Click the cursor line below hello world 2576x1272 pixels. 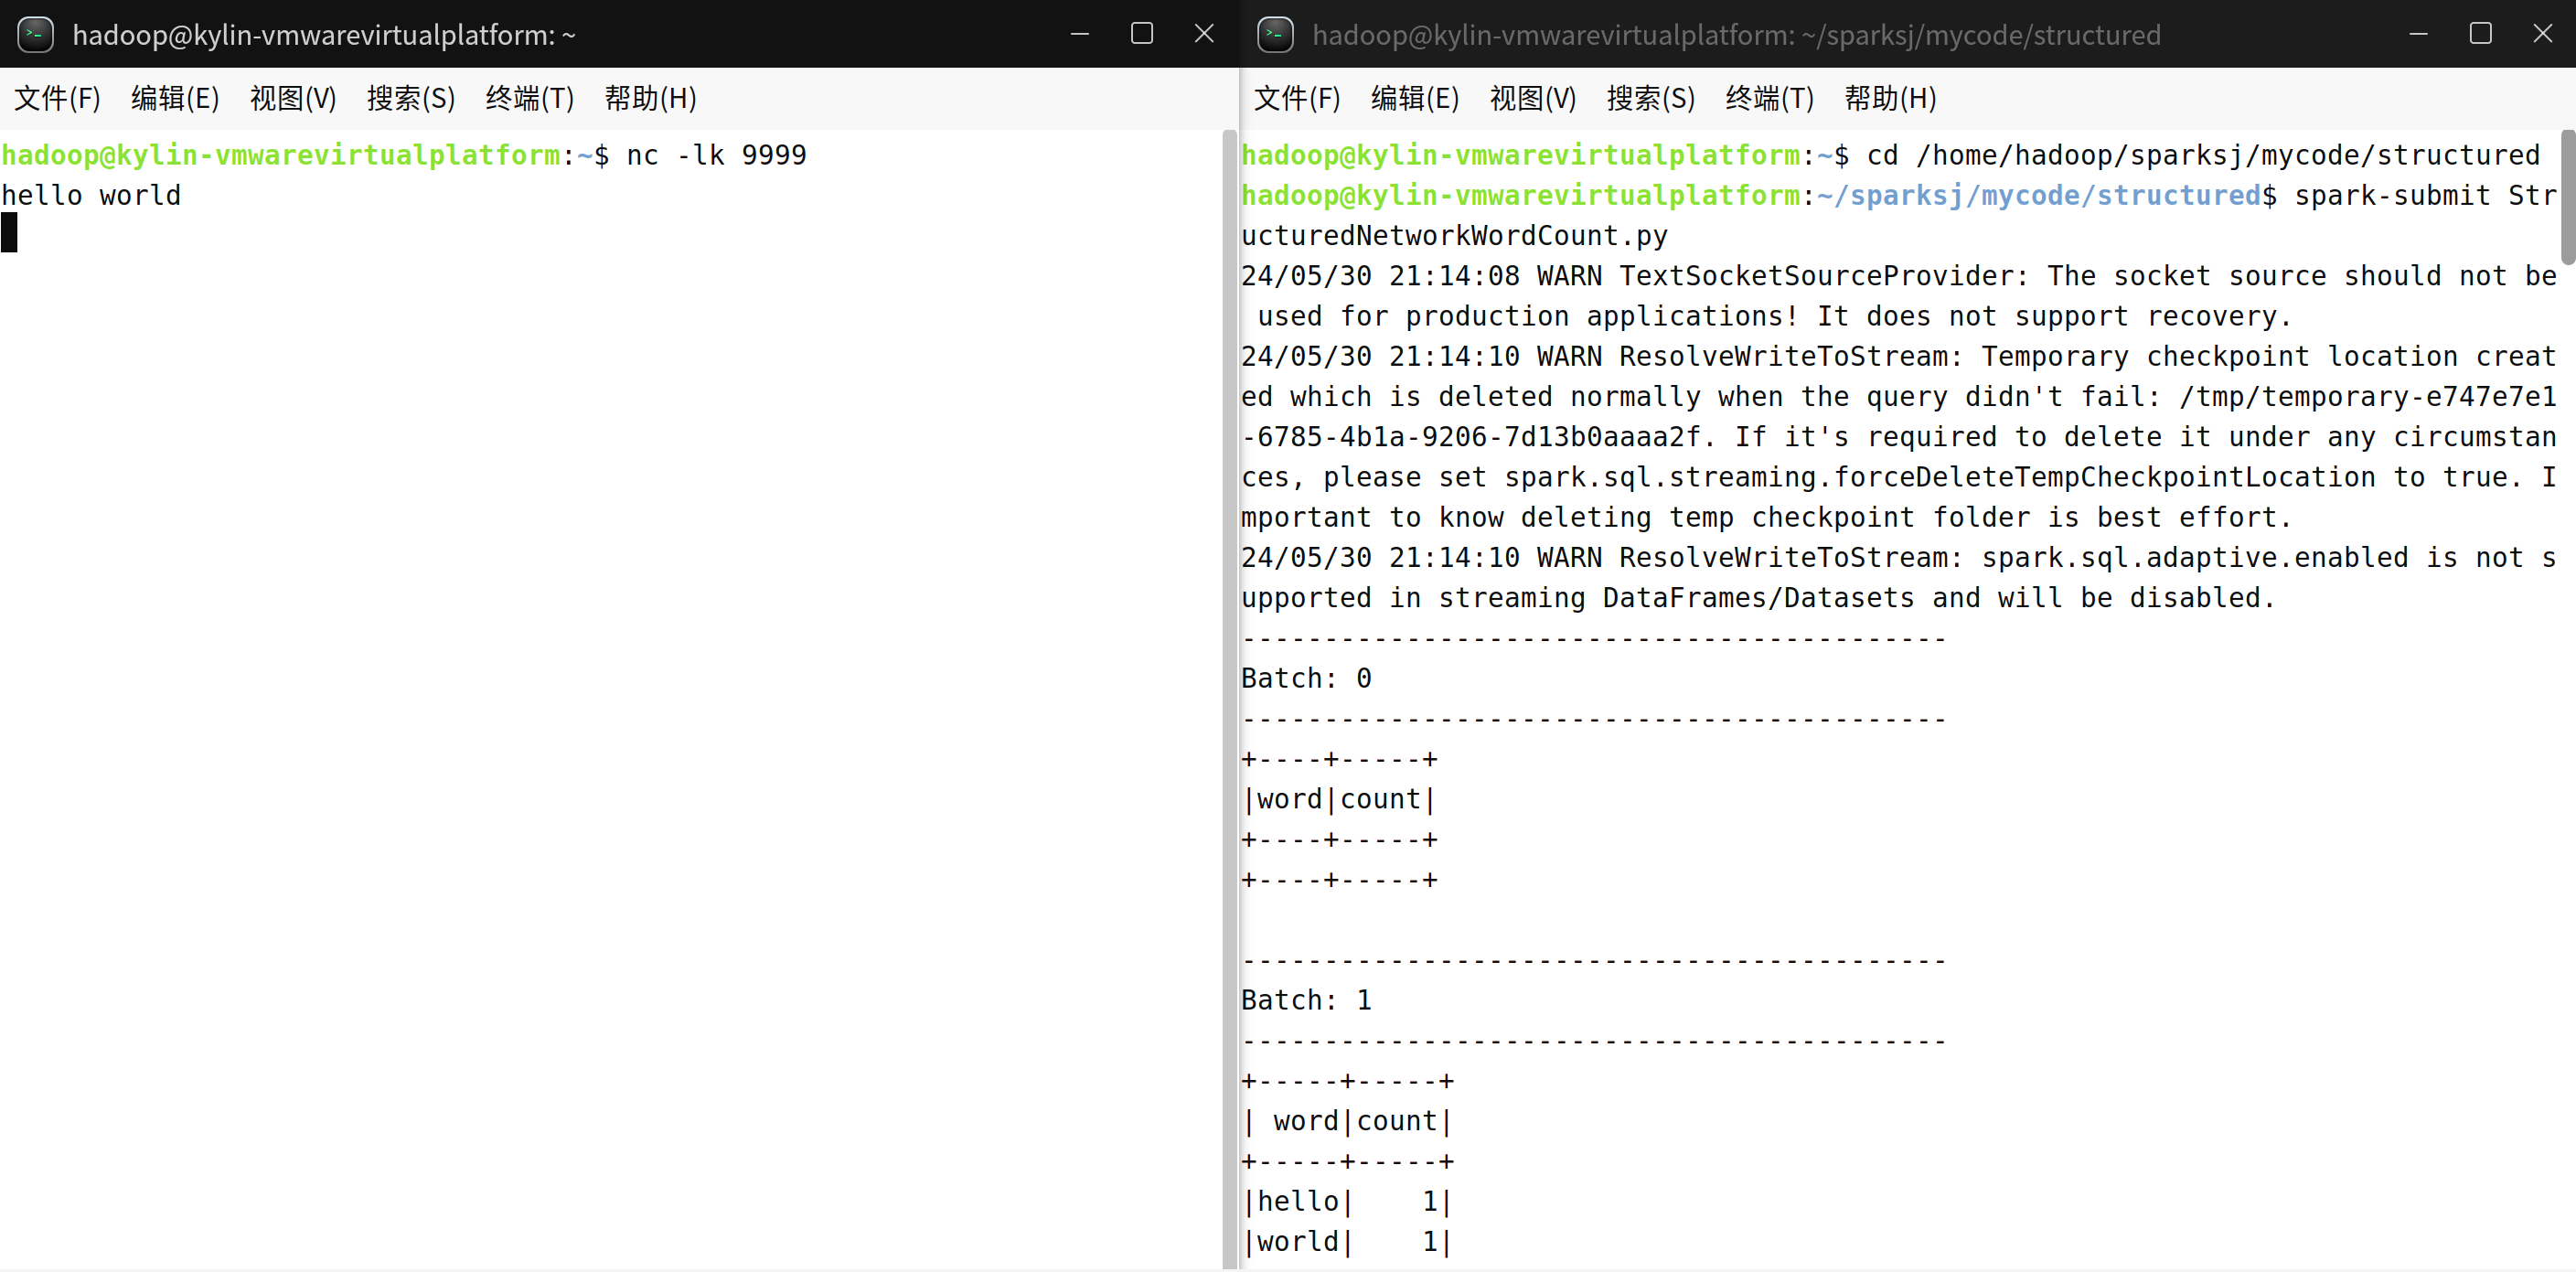pyautogui.click(x=10, y=234)
